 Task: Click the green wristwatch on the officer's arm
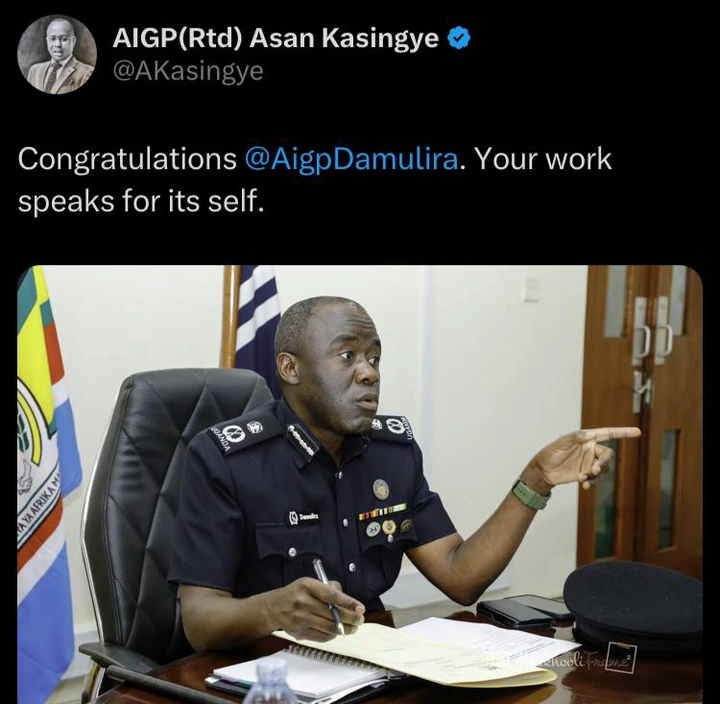point(531,494)
